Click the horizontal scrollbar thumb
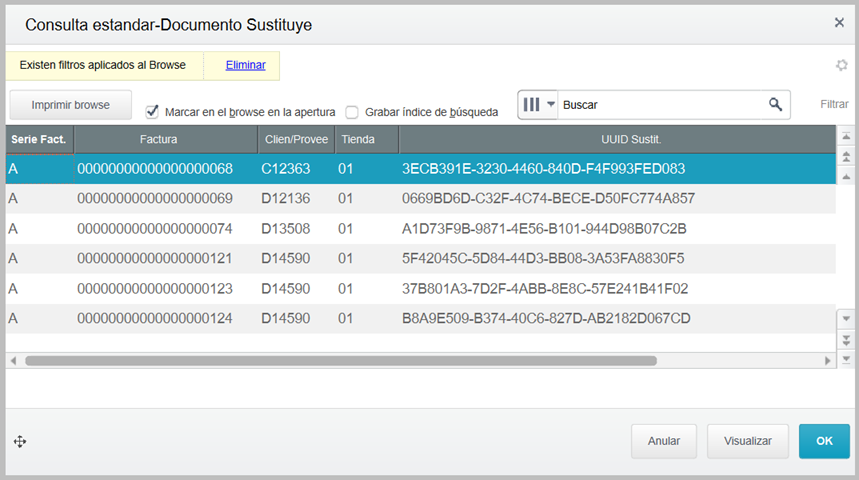The height and width of the screenshot is (480, 859). (x=340, y=360)
